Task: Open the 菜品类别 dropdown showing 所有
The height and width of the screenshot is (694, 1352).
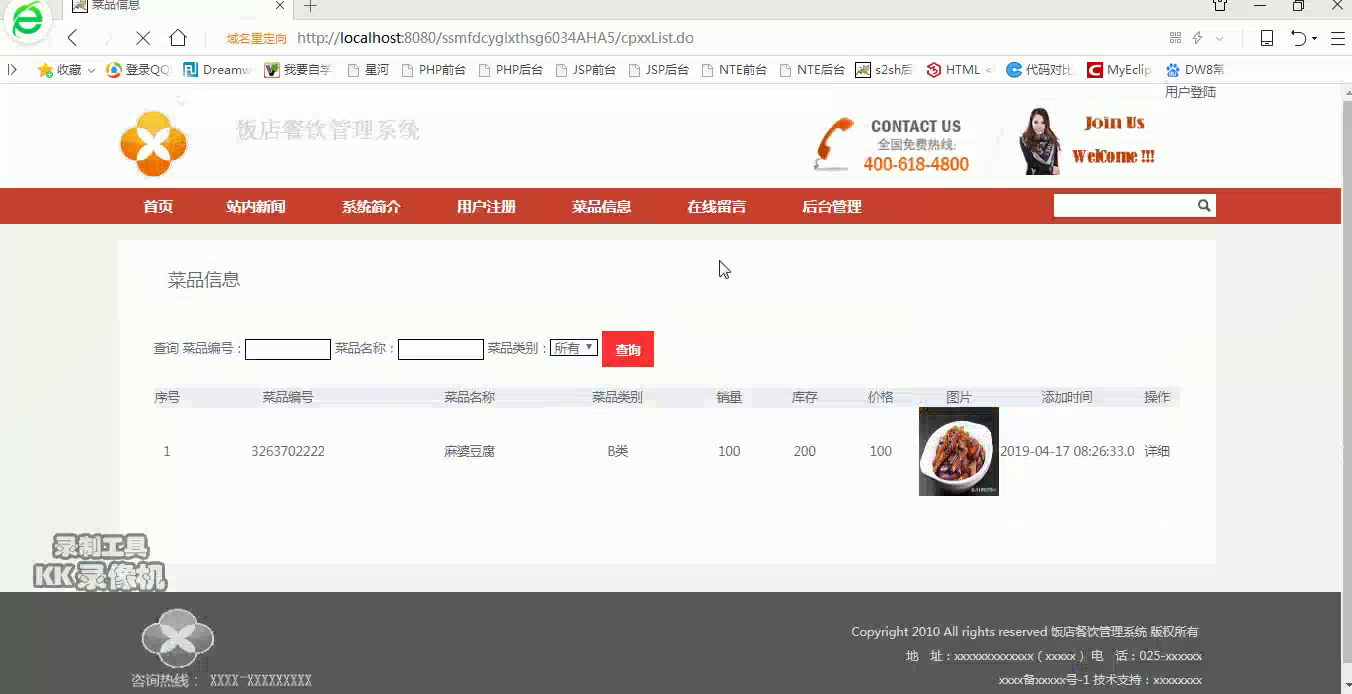Action: 574,348
